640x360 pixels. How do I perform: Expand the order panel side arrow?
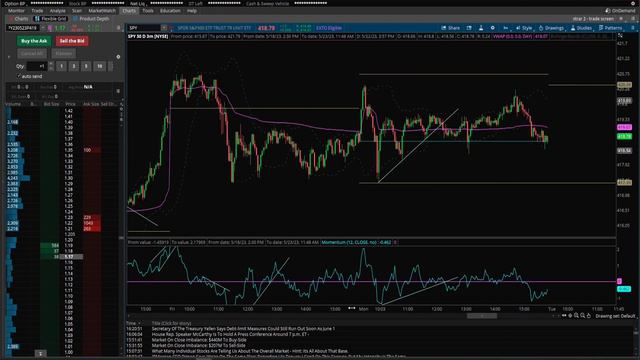point(9,57)
